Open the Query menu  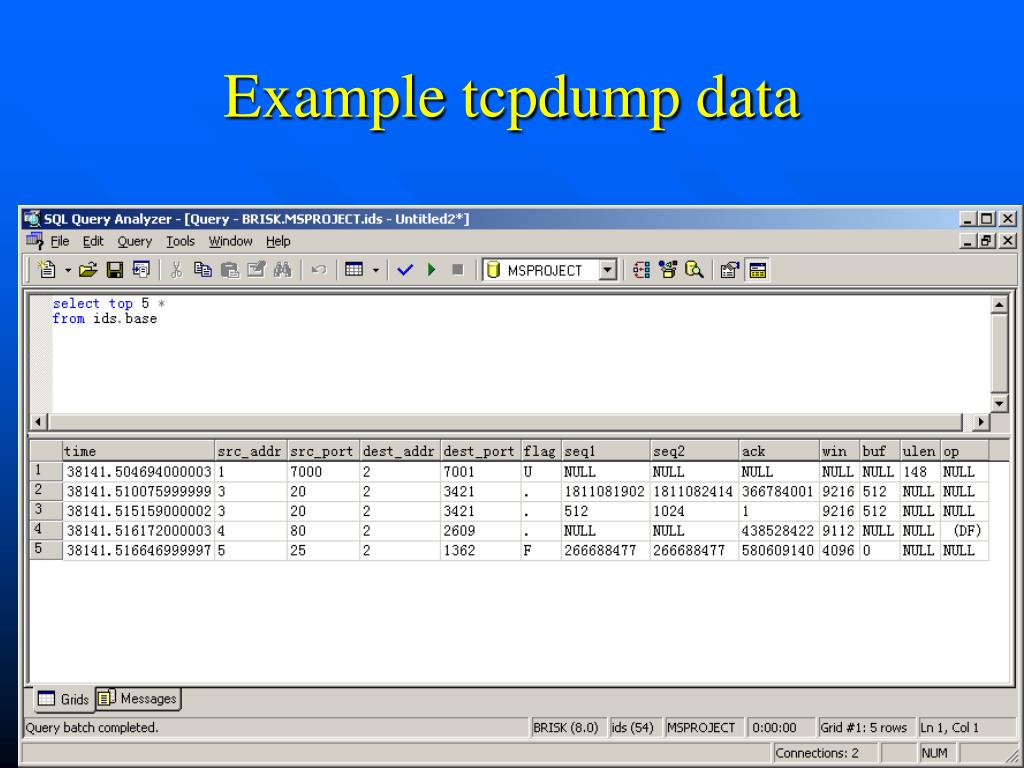(135, 242)
